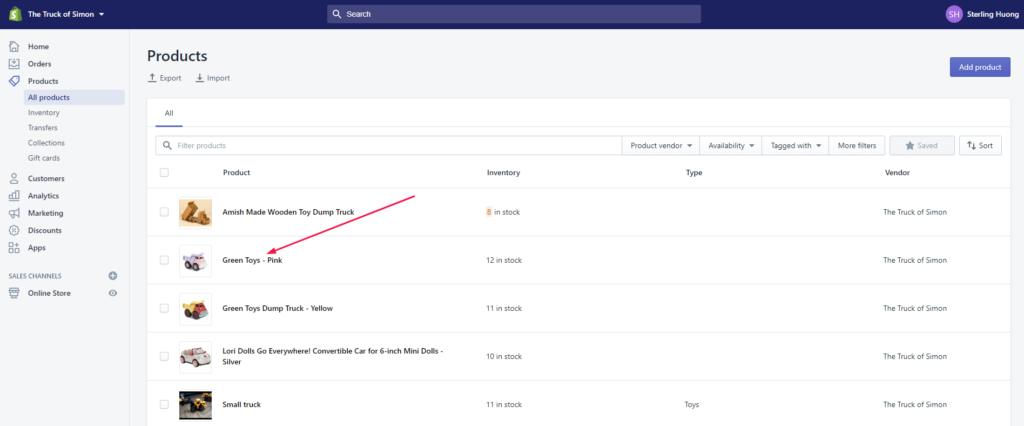Expand the Product vendor filter dropdown
Screen dimensions: 1024x426
click(x=661, y=146)
